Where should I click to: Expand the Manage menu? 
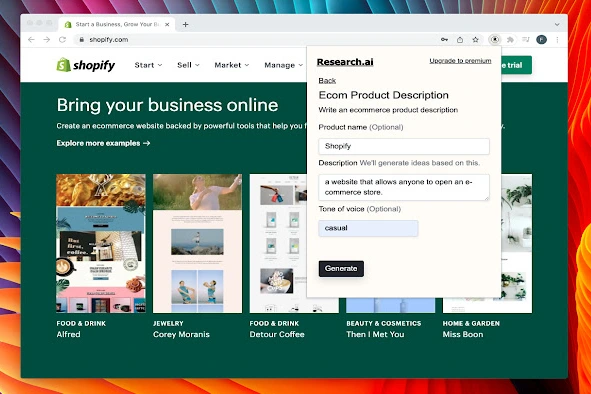[283, 65]
